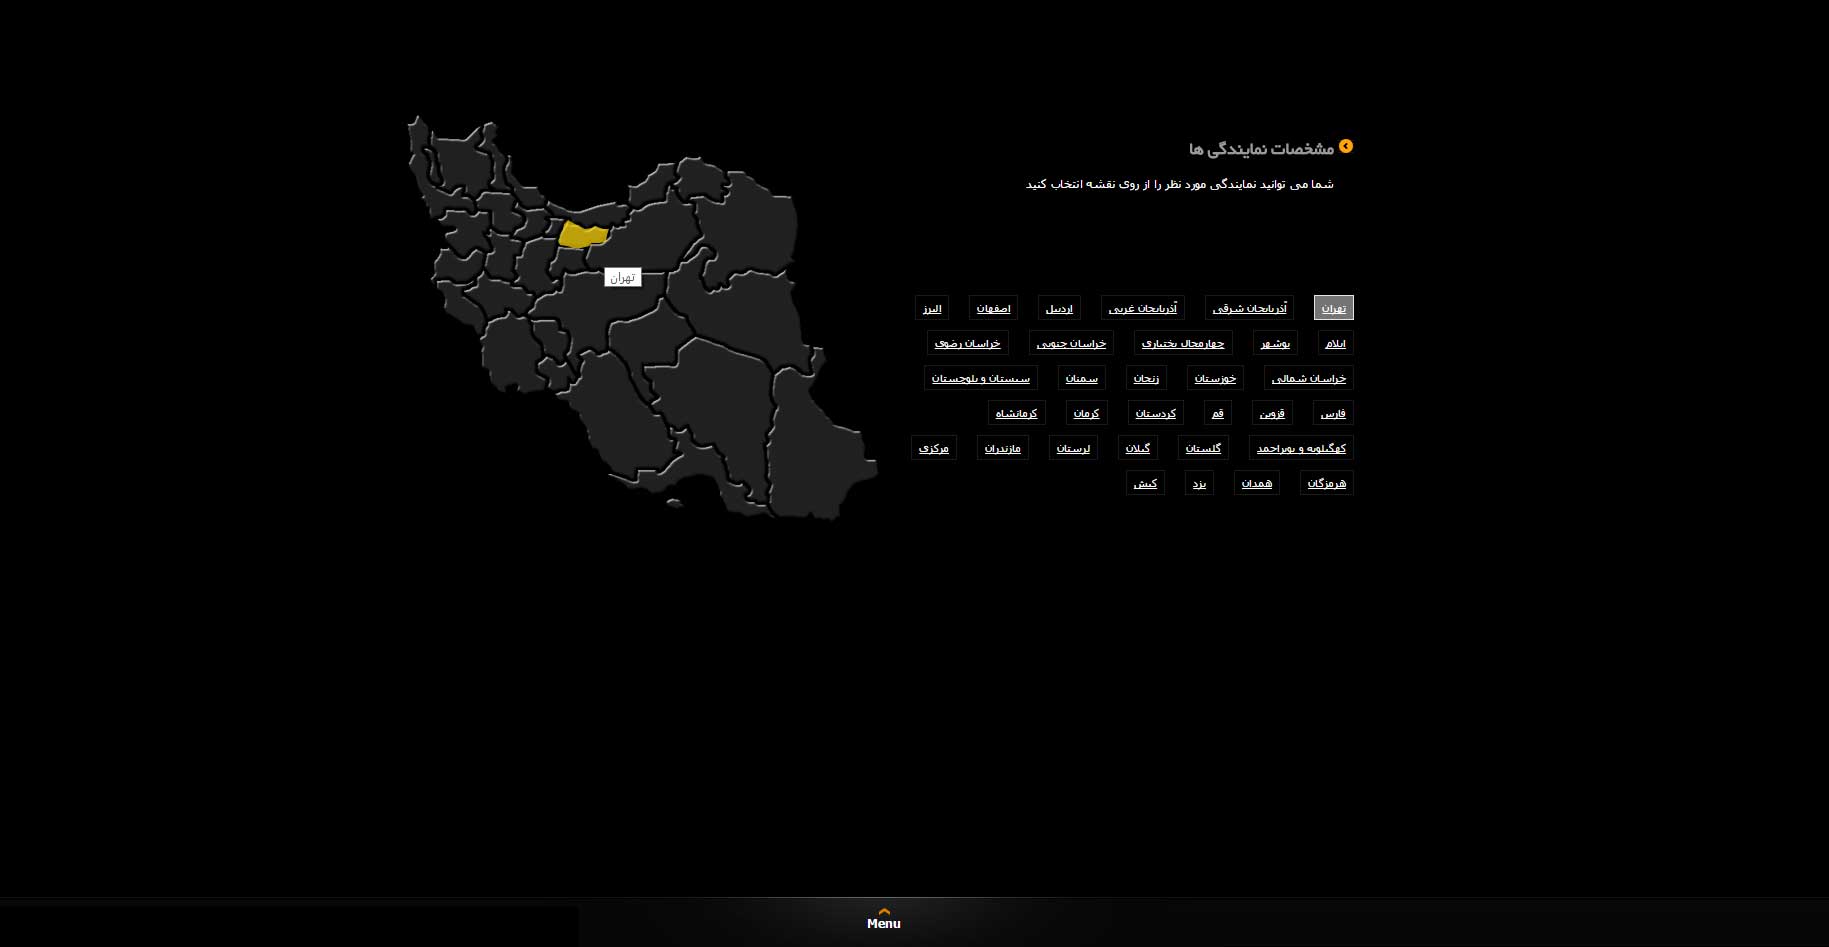Select the کرمانشاه province link
The width and height of the screenshot is (1829, 947).
click(1016, 413)
